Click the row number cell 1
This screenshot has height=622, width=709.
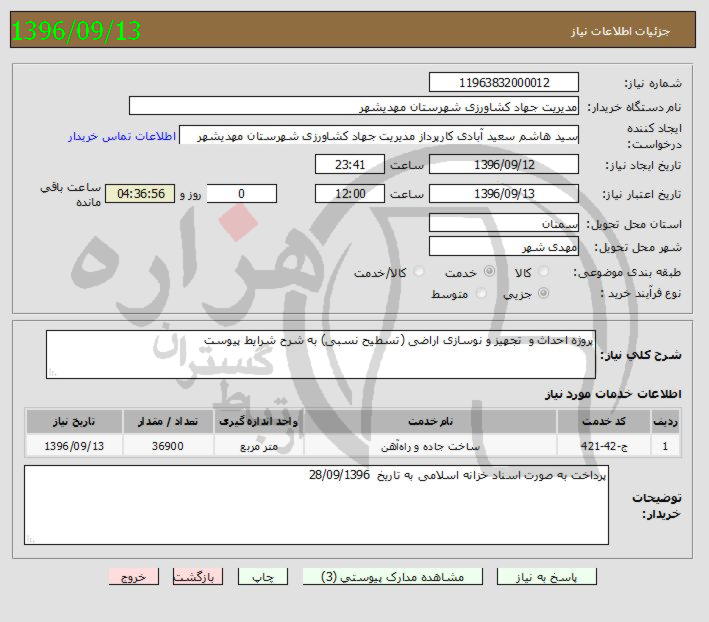pos(665,446)
